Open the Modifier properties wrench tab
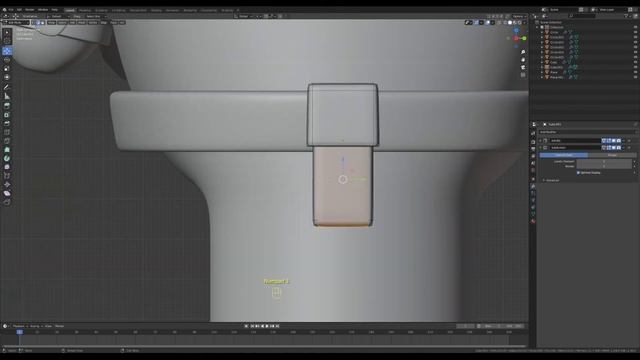640x360 pixels. (533, 186)
